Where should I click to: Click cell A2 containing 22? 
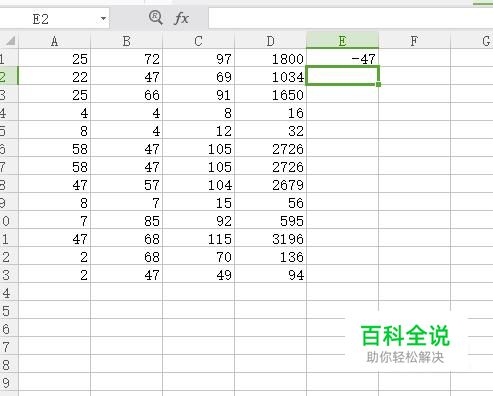[x=54, y=76]
